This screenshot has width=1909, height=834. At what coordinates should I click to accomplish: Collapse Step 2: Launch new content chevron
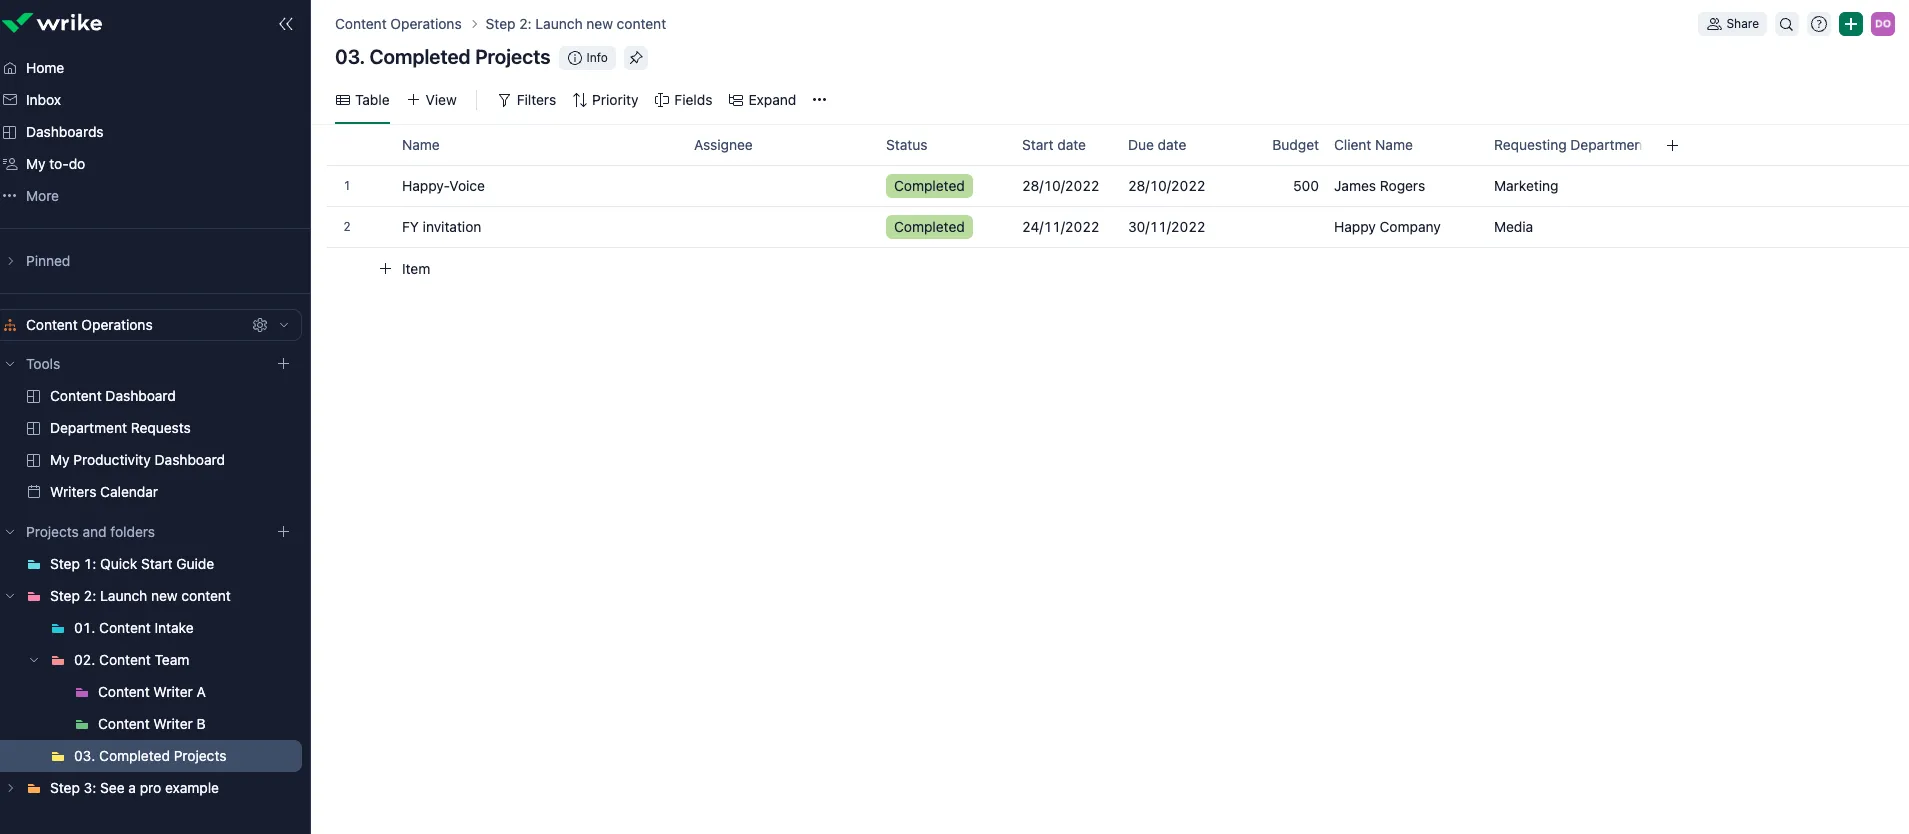11,596
